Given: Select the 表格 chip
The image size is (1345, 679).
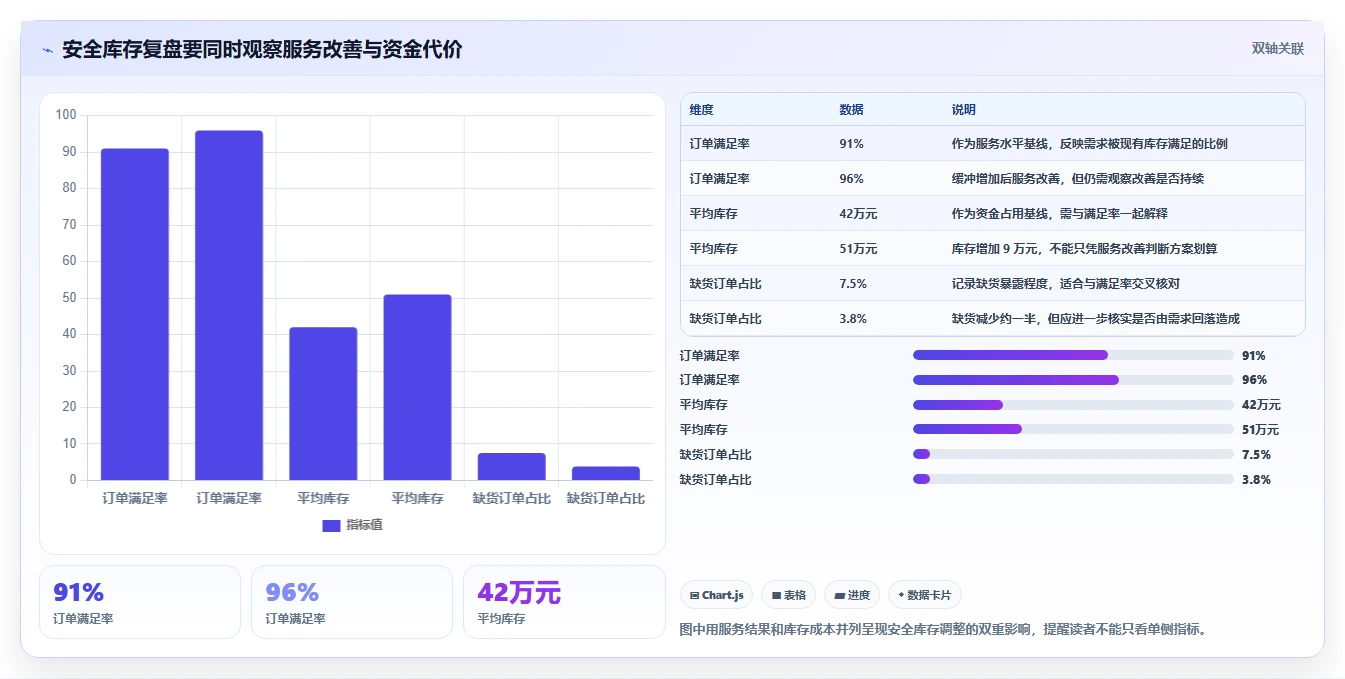Looking at the screenshot, I should pos(789,595).
